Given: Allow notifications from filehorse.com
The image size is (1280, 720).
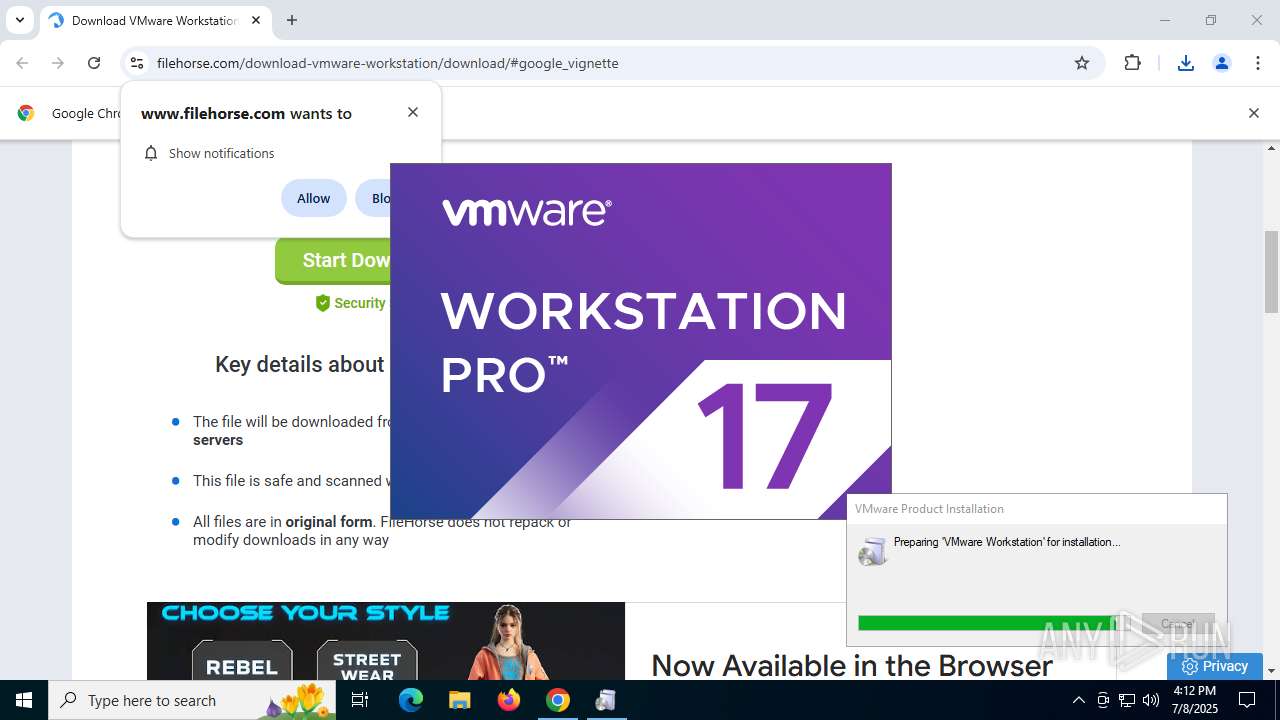Looking at the screenshot, I should [x=313, y=198].
